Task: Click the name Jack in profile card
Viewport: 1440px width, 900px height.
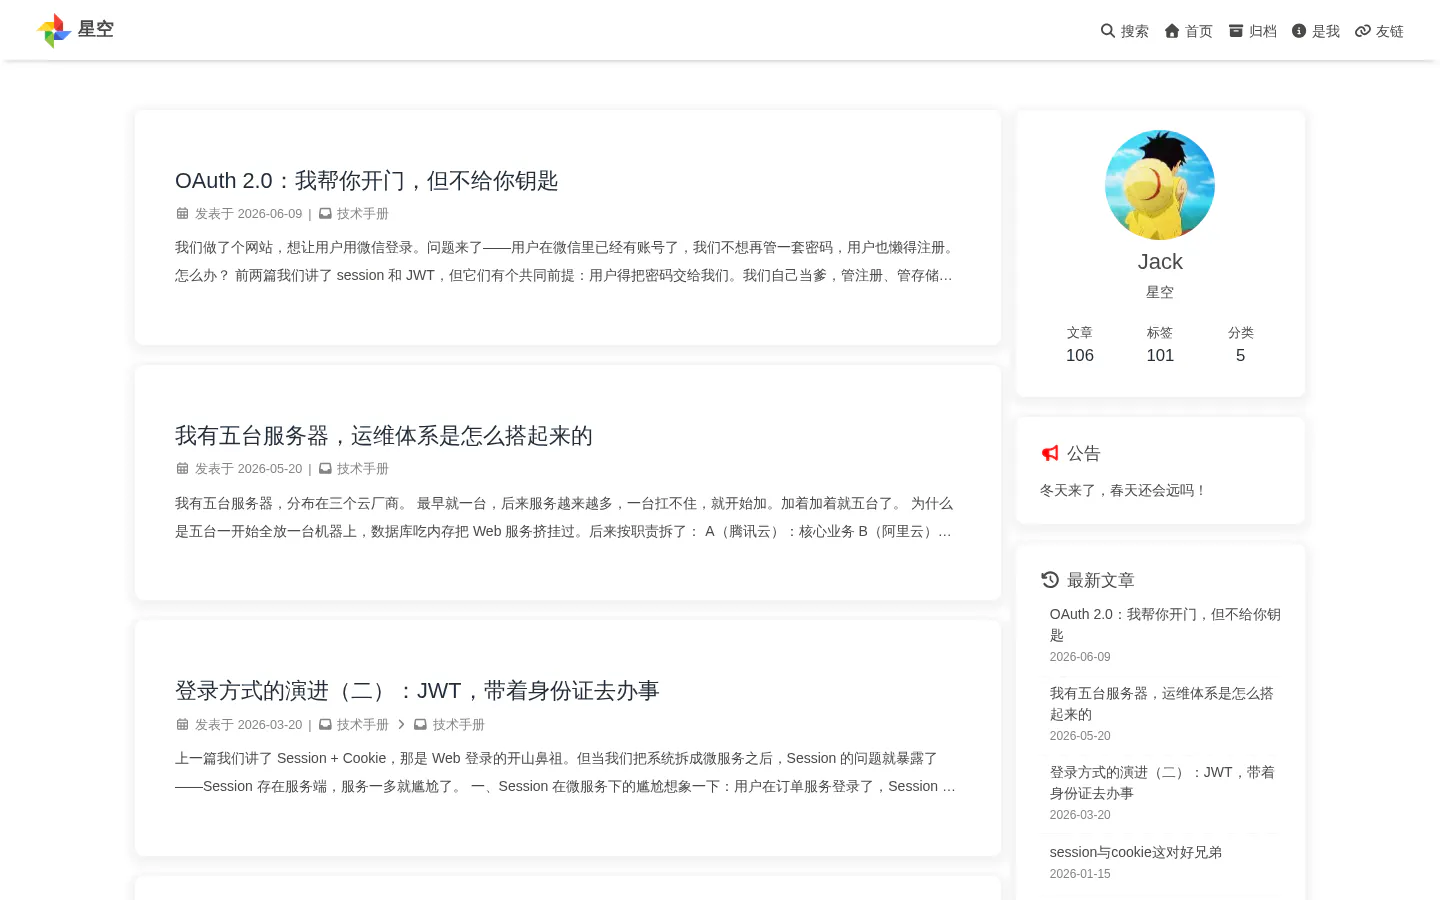Action: [1160, 262]
